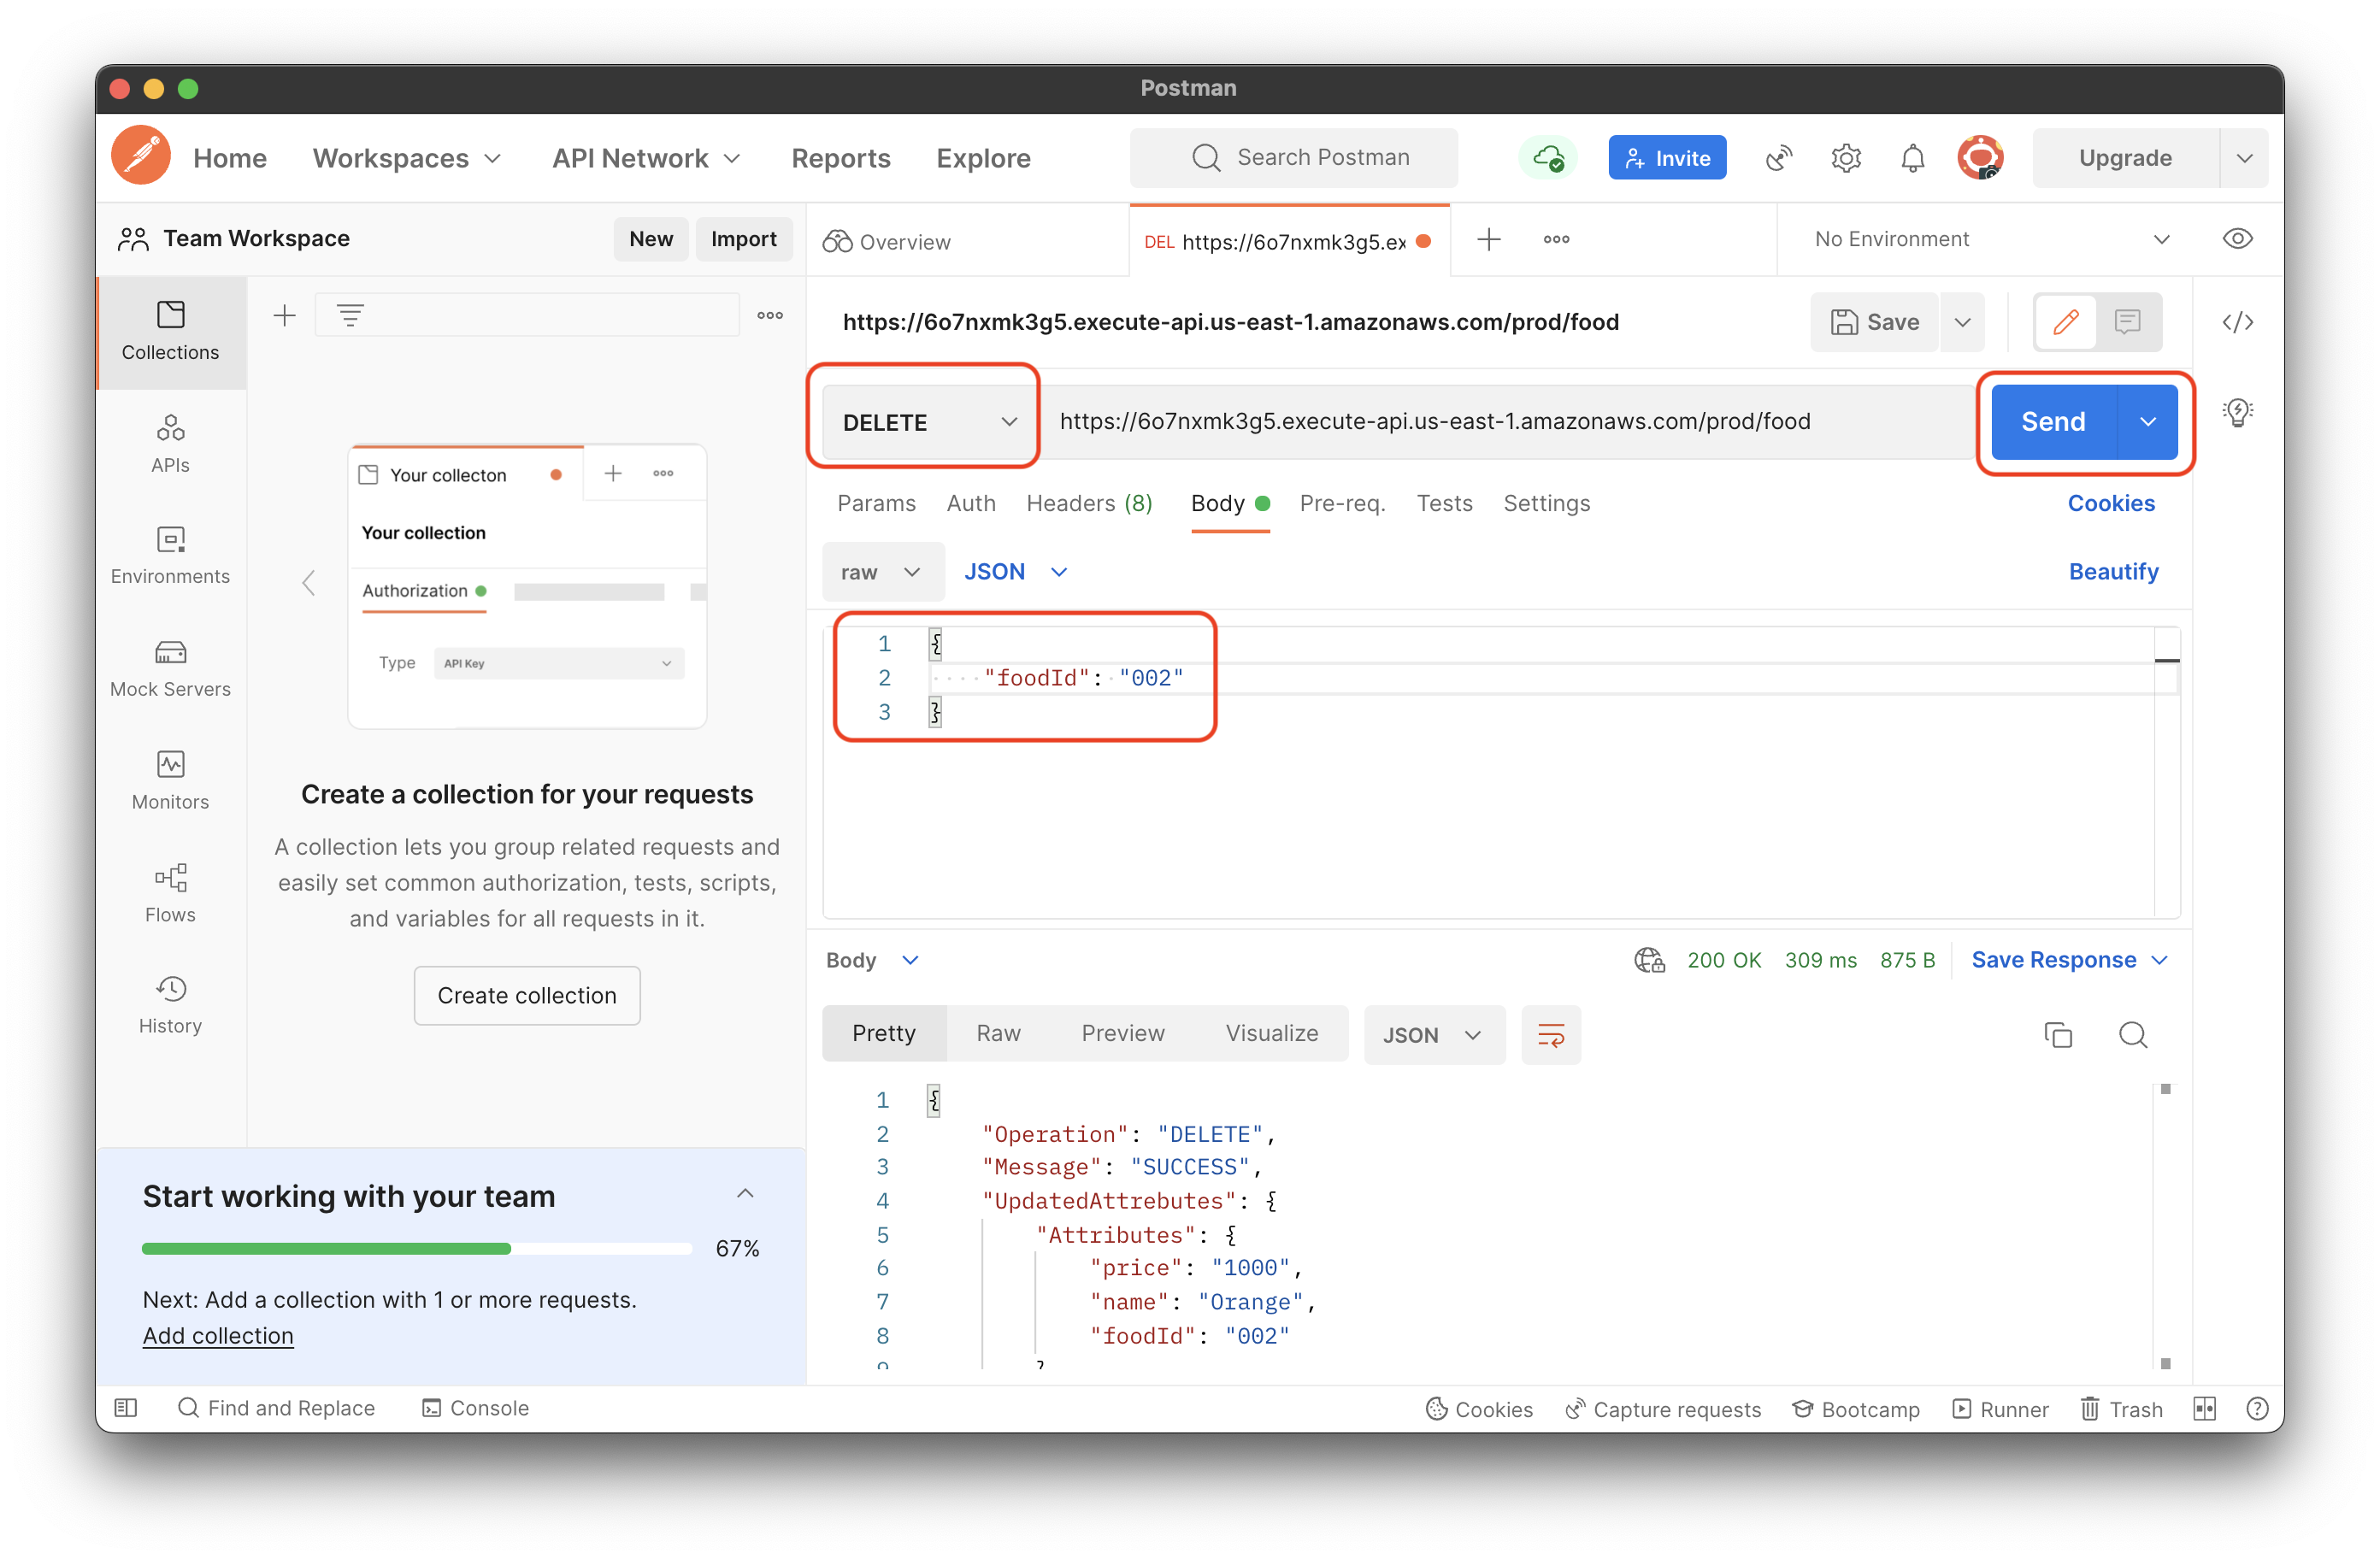Screen dimensions: 2380x1559
Task: Open the History sidebar panel
Action: pos(170,1006)
